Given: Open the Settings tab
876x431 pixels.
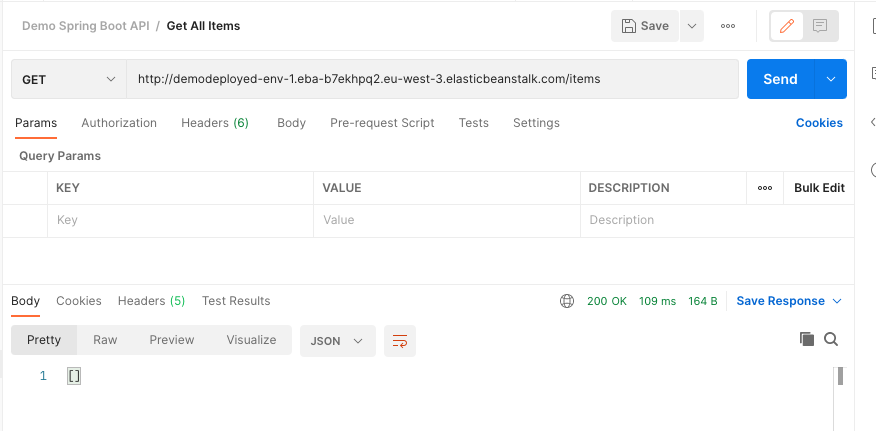Looking at the screenshot, I should coord(536,123).
